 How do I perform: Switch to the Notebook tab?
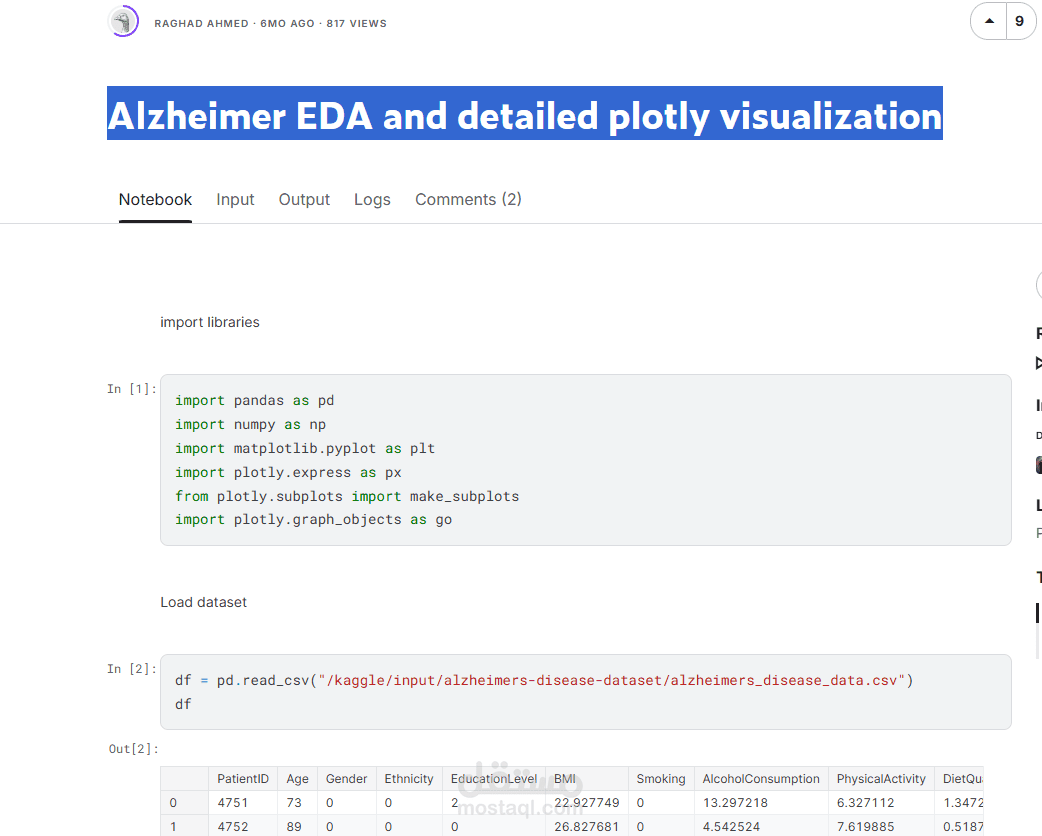[x=155, y=199]
